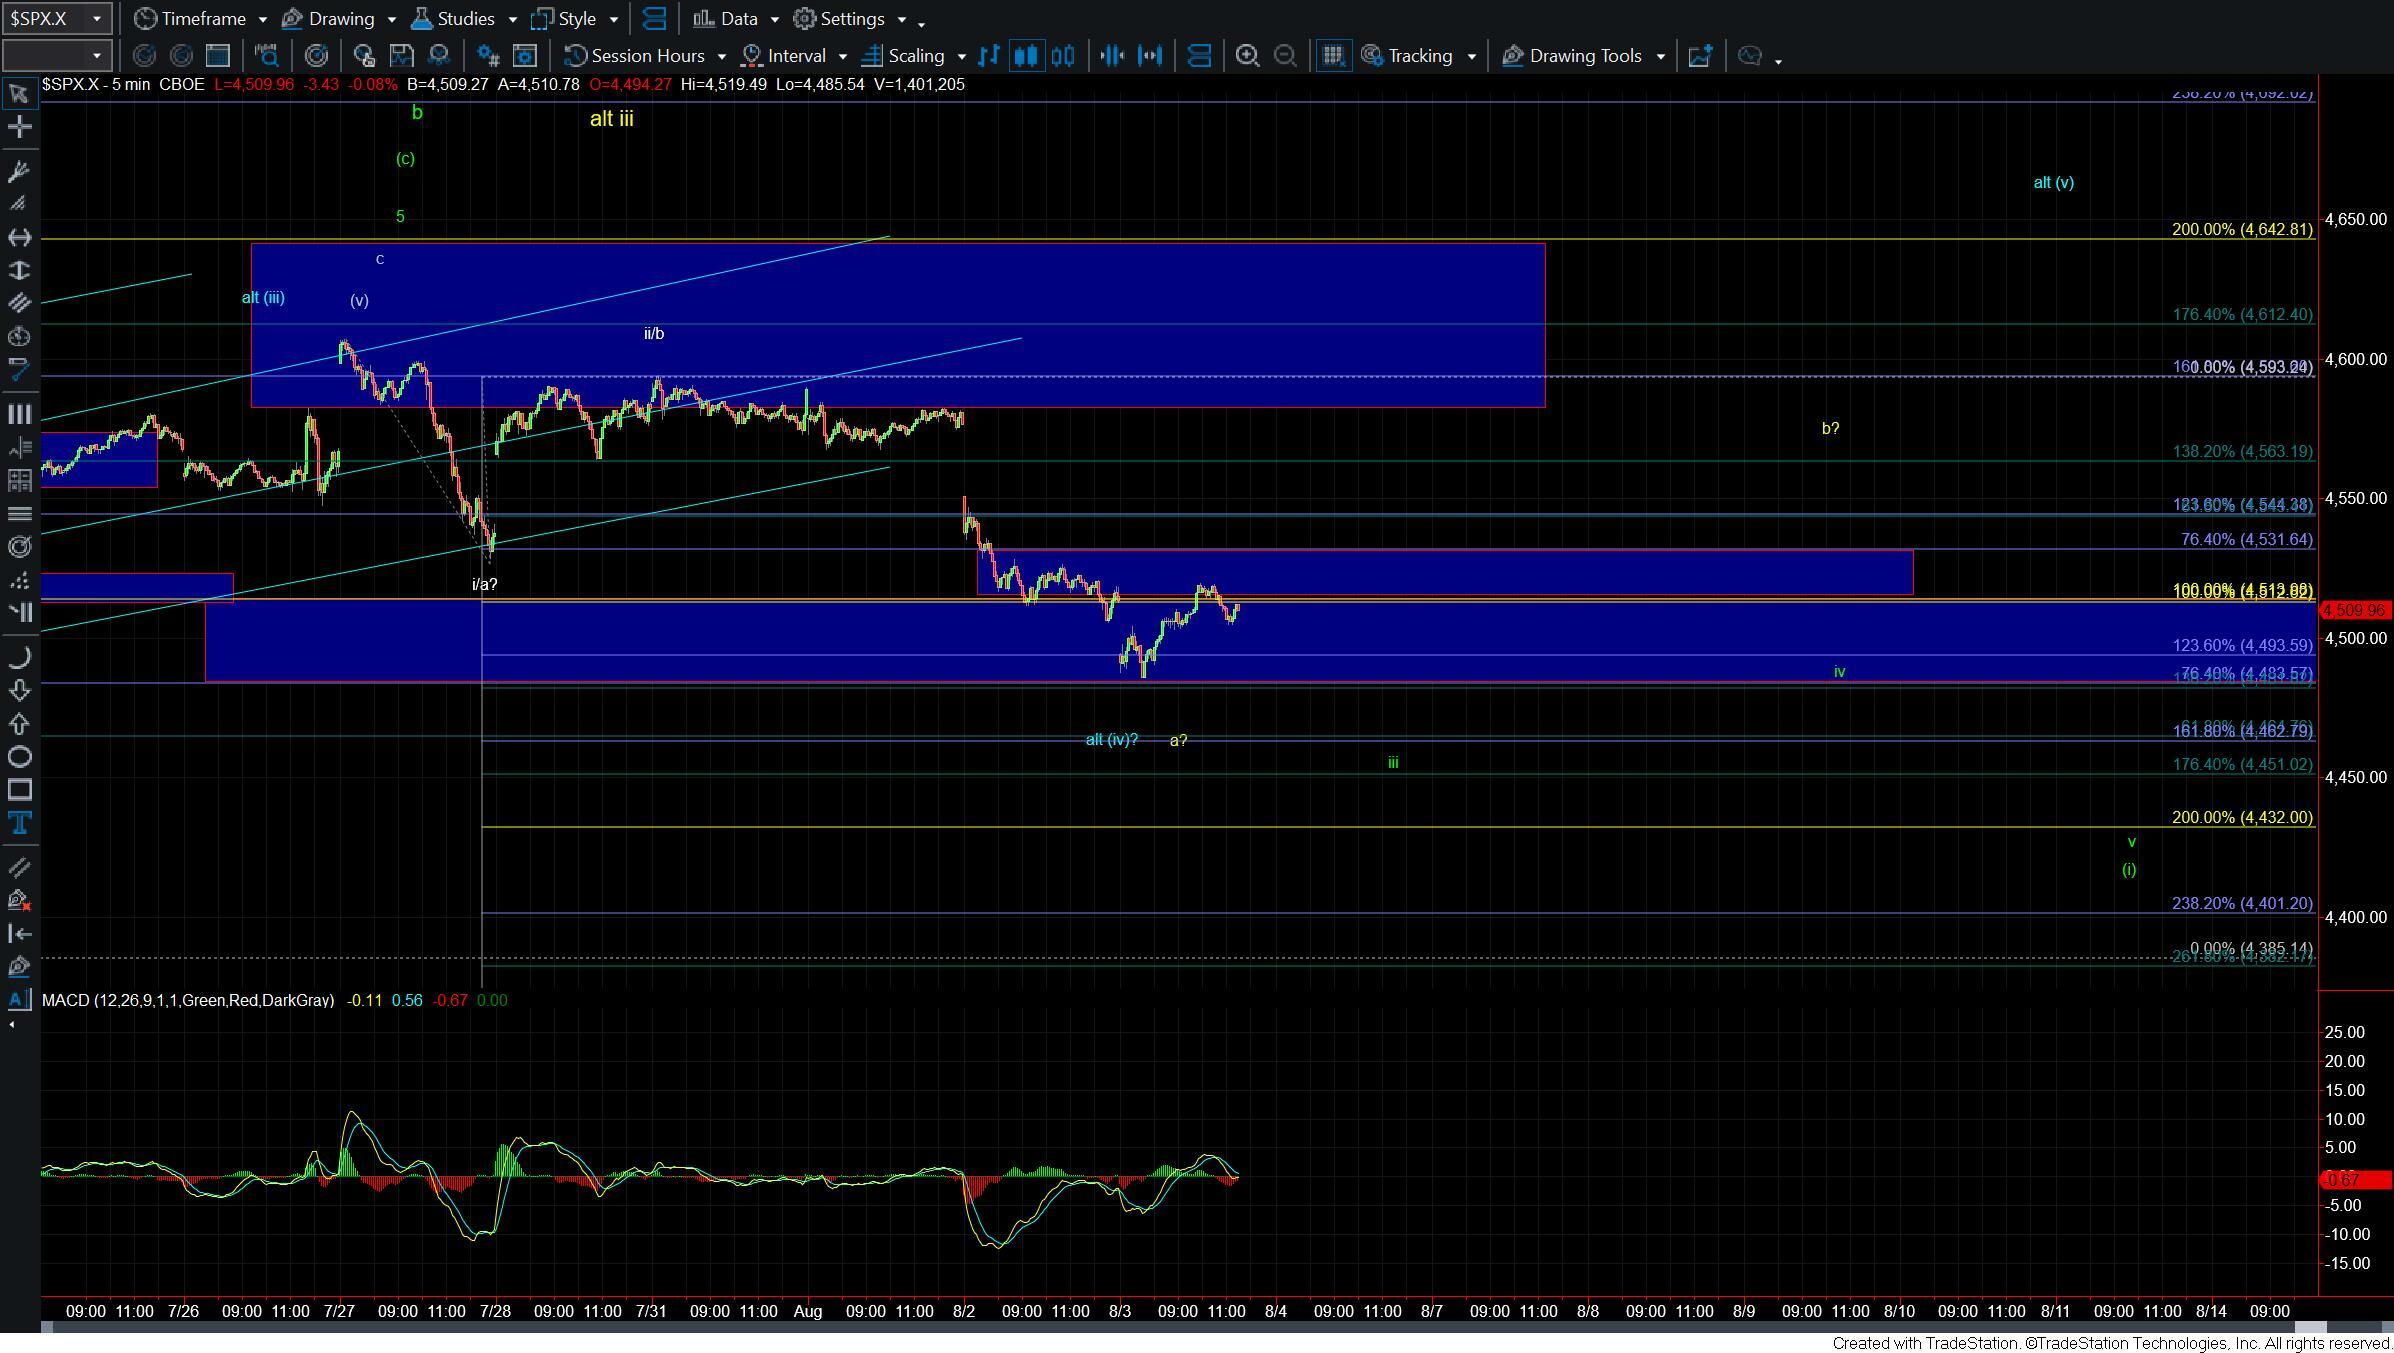
Task: Expand the Drawing Tools dropdown arrow
Action: tap(1661, 56)
